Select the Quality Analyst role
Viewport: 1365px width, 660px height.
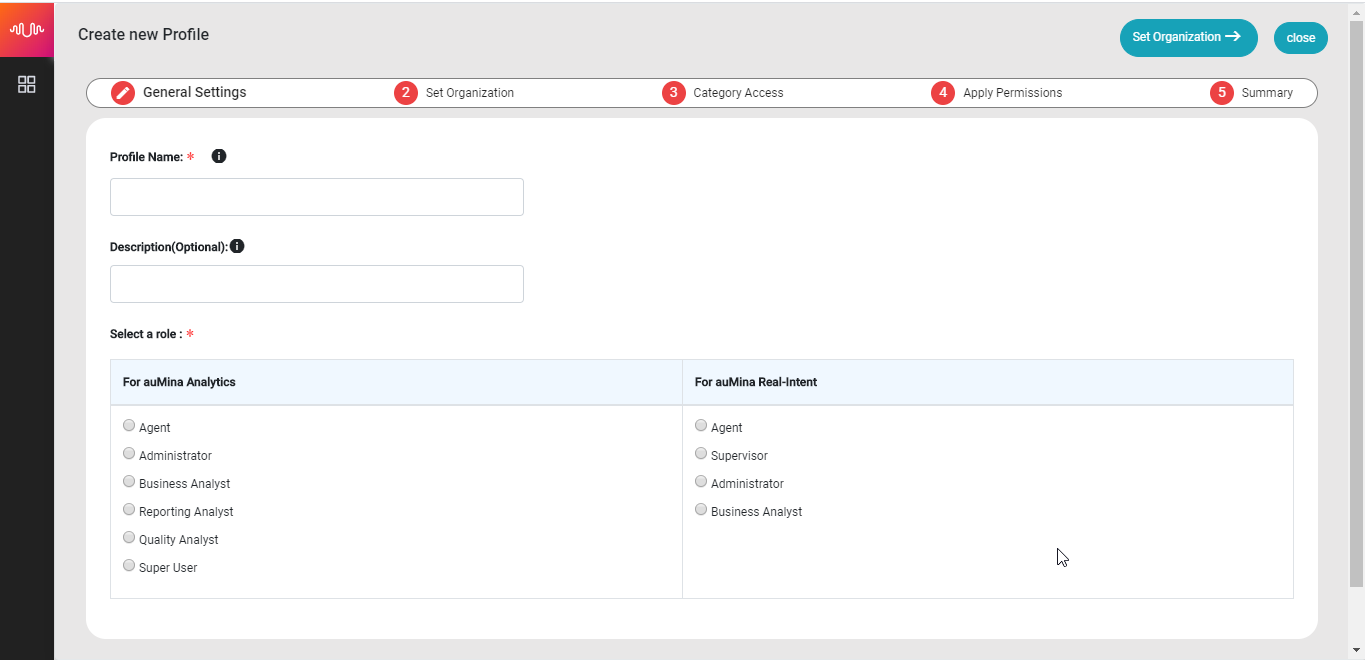pyautogui.click(x=129, y=537)
